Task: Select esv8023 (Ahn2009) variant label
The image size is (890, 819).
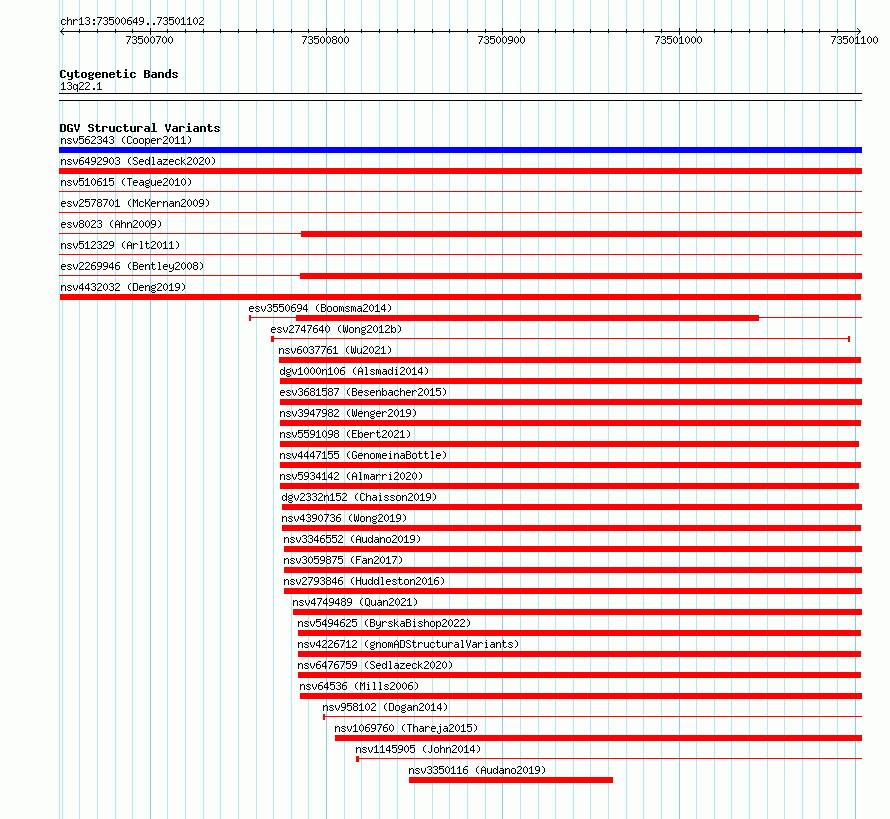Action: tap(111, 224)
